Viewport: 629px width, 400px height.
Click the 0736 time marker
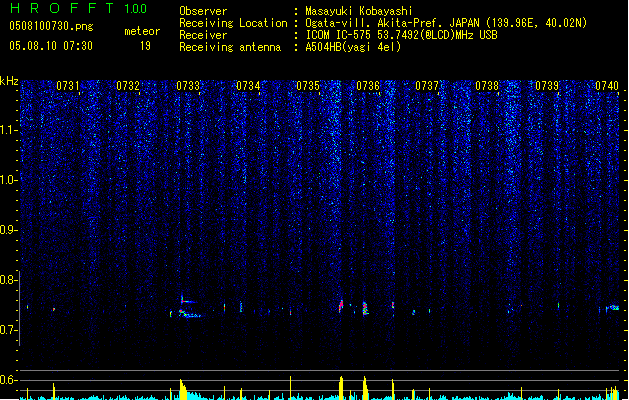(x=368, y=86)
